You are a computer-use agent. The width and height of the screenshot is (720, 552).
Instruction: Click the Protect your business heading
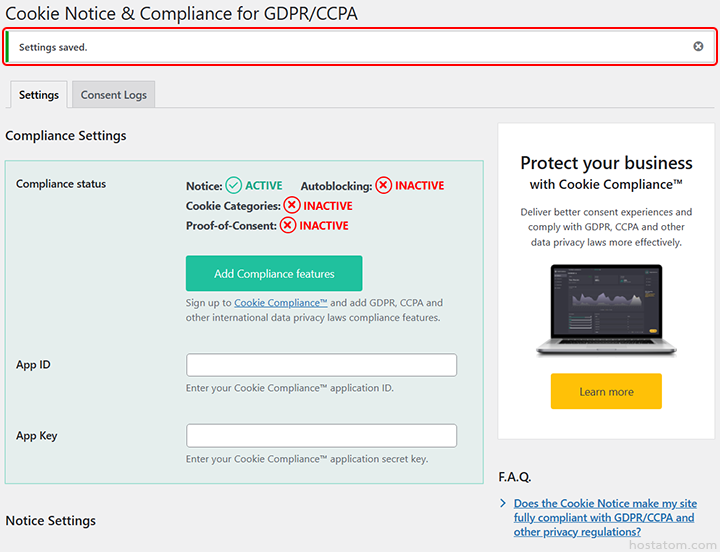(x=606, y=163)
